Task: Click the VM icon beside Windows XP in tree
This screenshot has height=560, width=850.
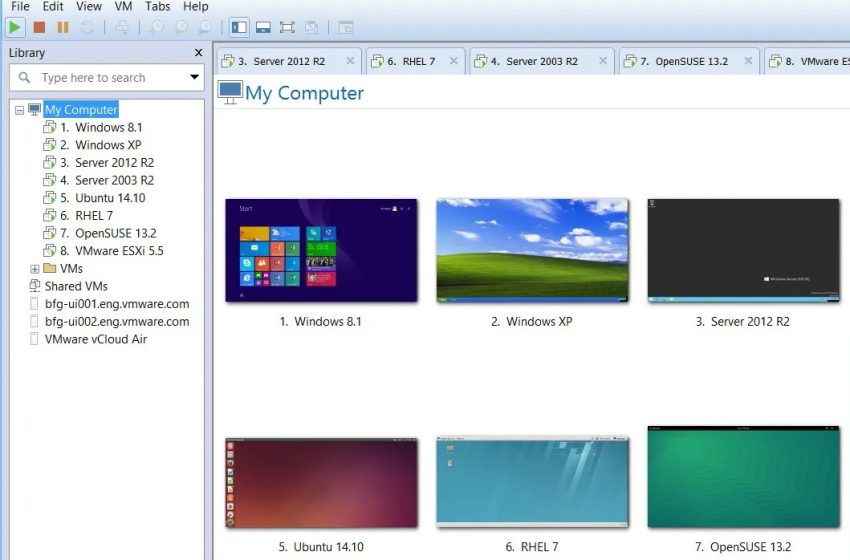Action: point(49,145)
